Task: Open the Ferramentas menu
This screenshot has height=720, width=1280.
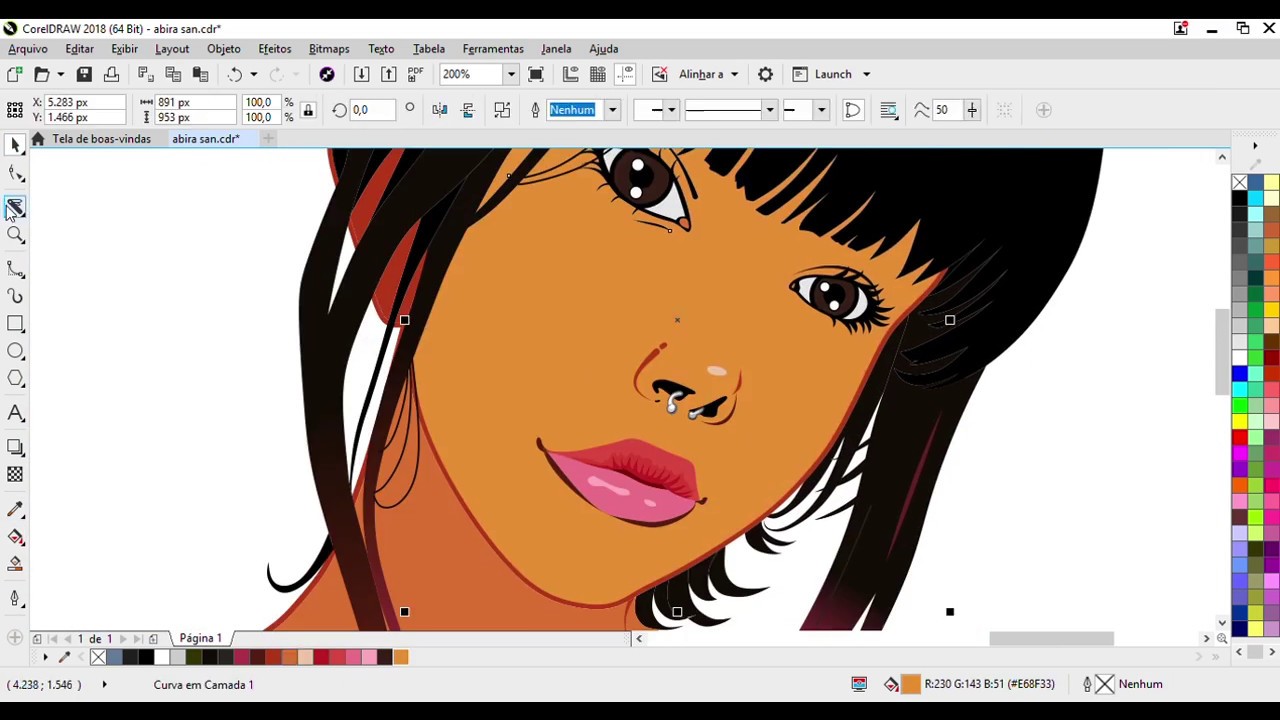Action: click(493, 49)
